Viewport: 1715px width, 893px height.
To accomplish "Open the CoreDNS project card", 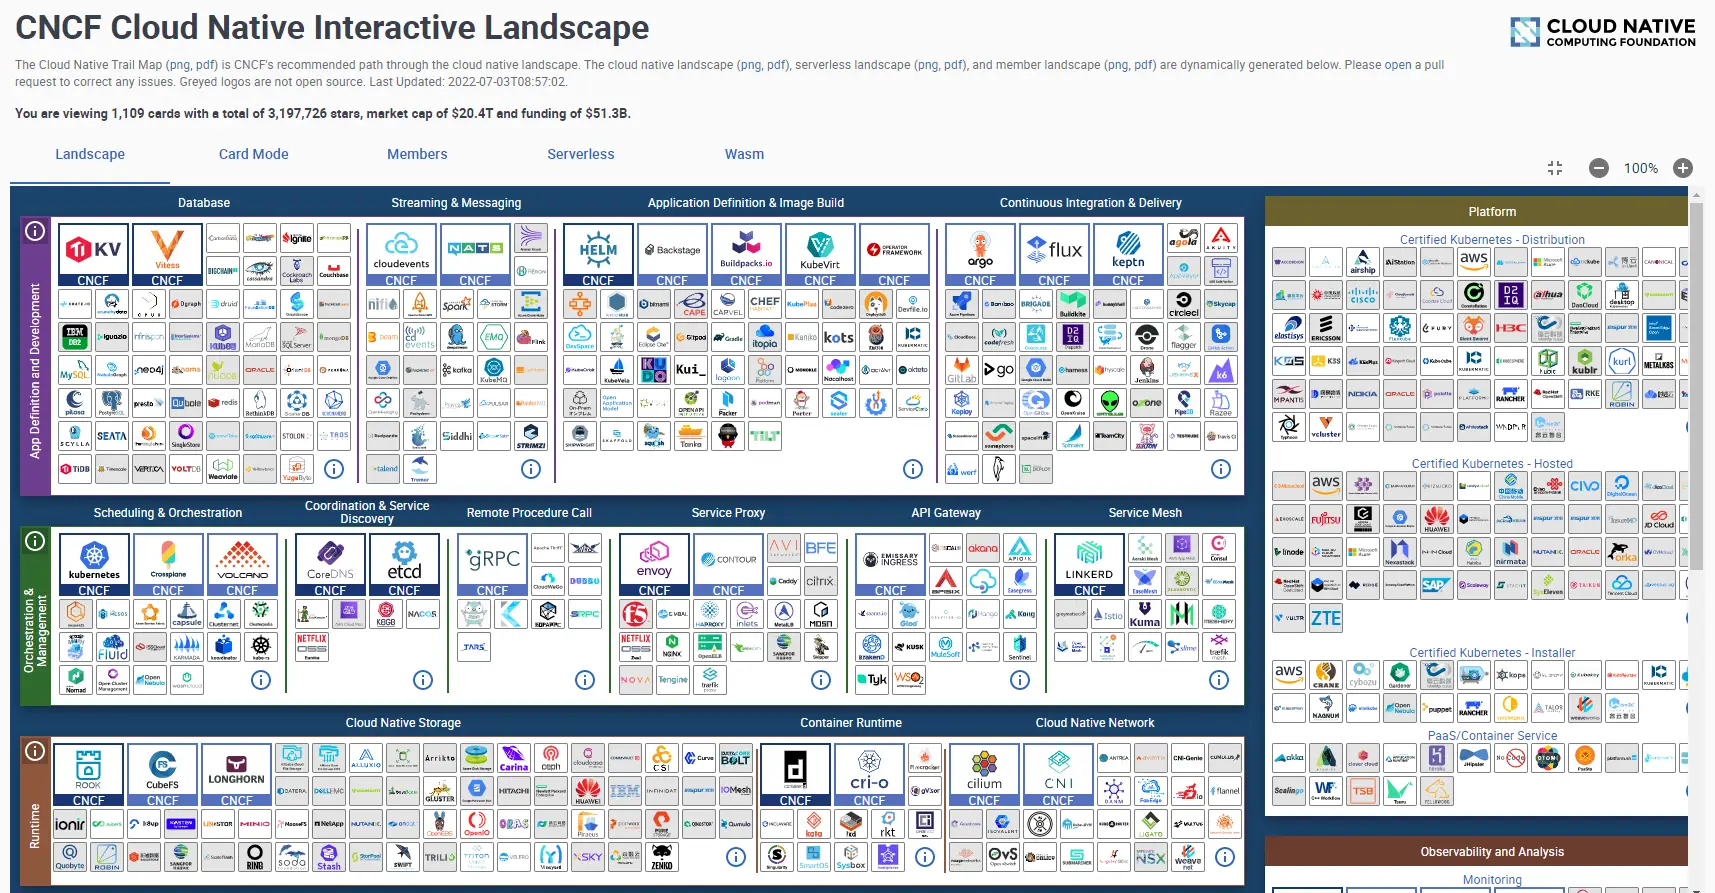I will point(330,565).
